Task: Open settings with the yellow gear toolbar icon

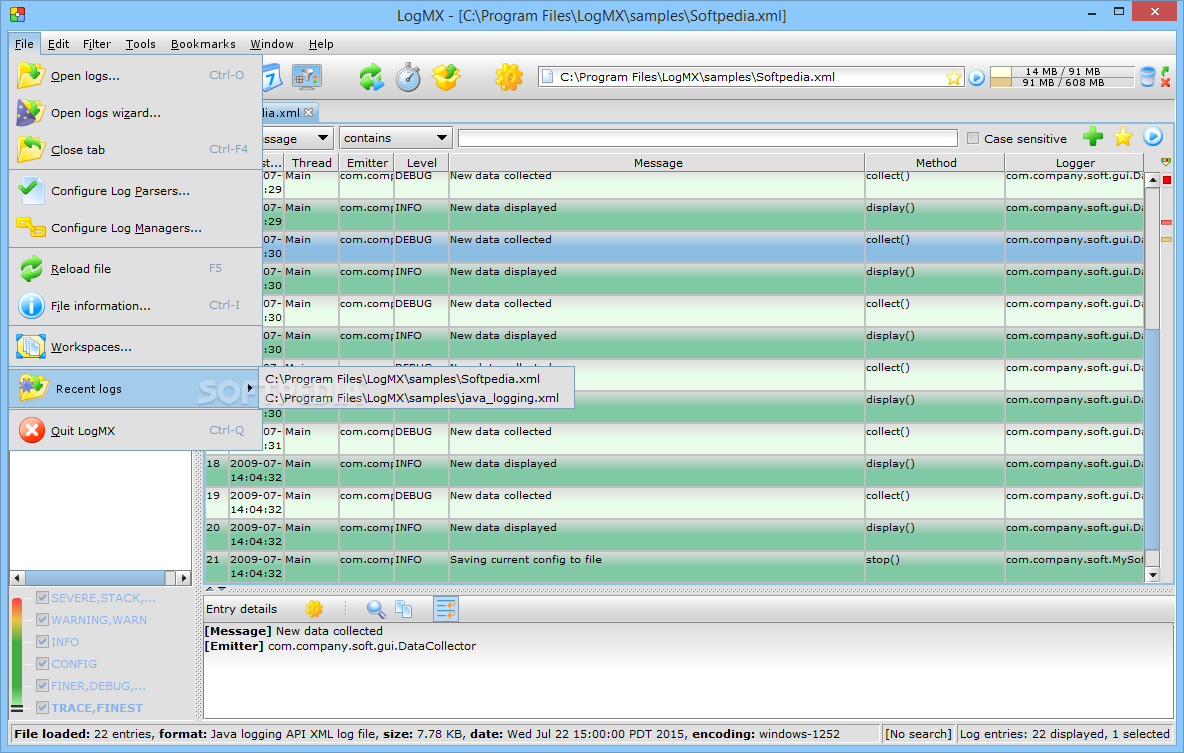Action: point(509,77)
